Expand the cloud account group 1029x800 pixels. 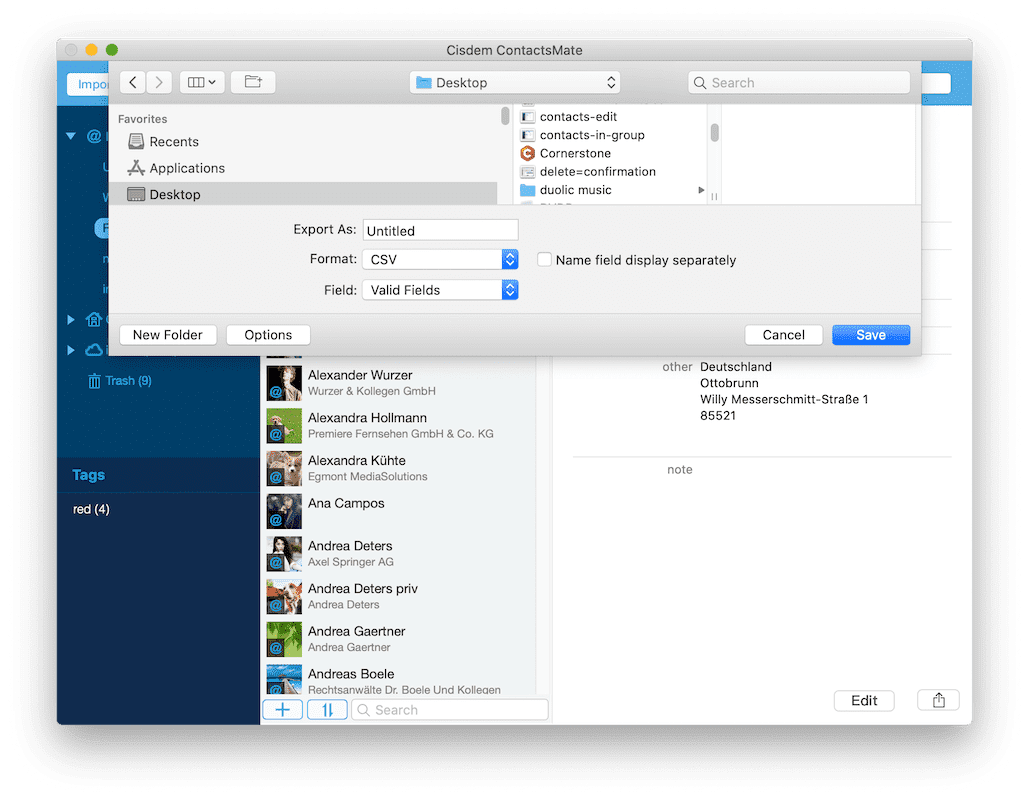coord(71,350)
